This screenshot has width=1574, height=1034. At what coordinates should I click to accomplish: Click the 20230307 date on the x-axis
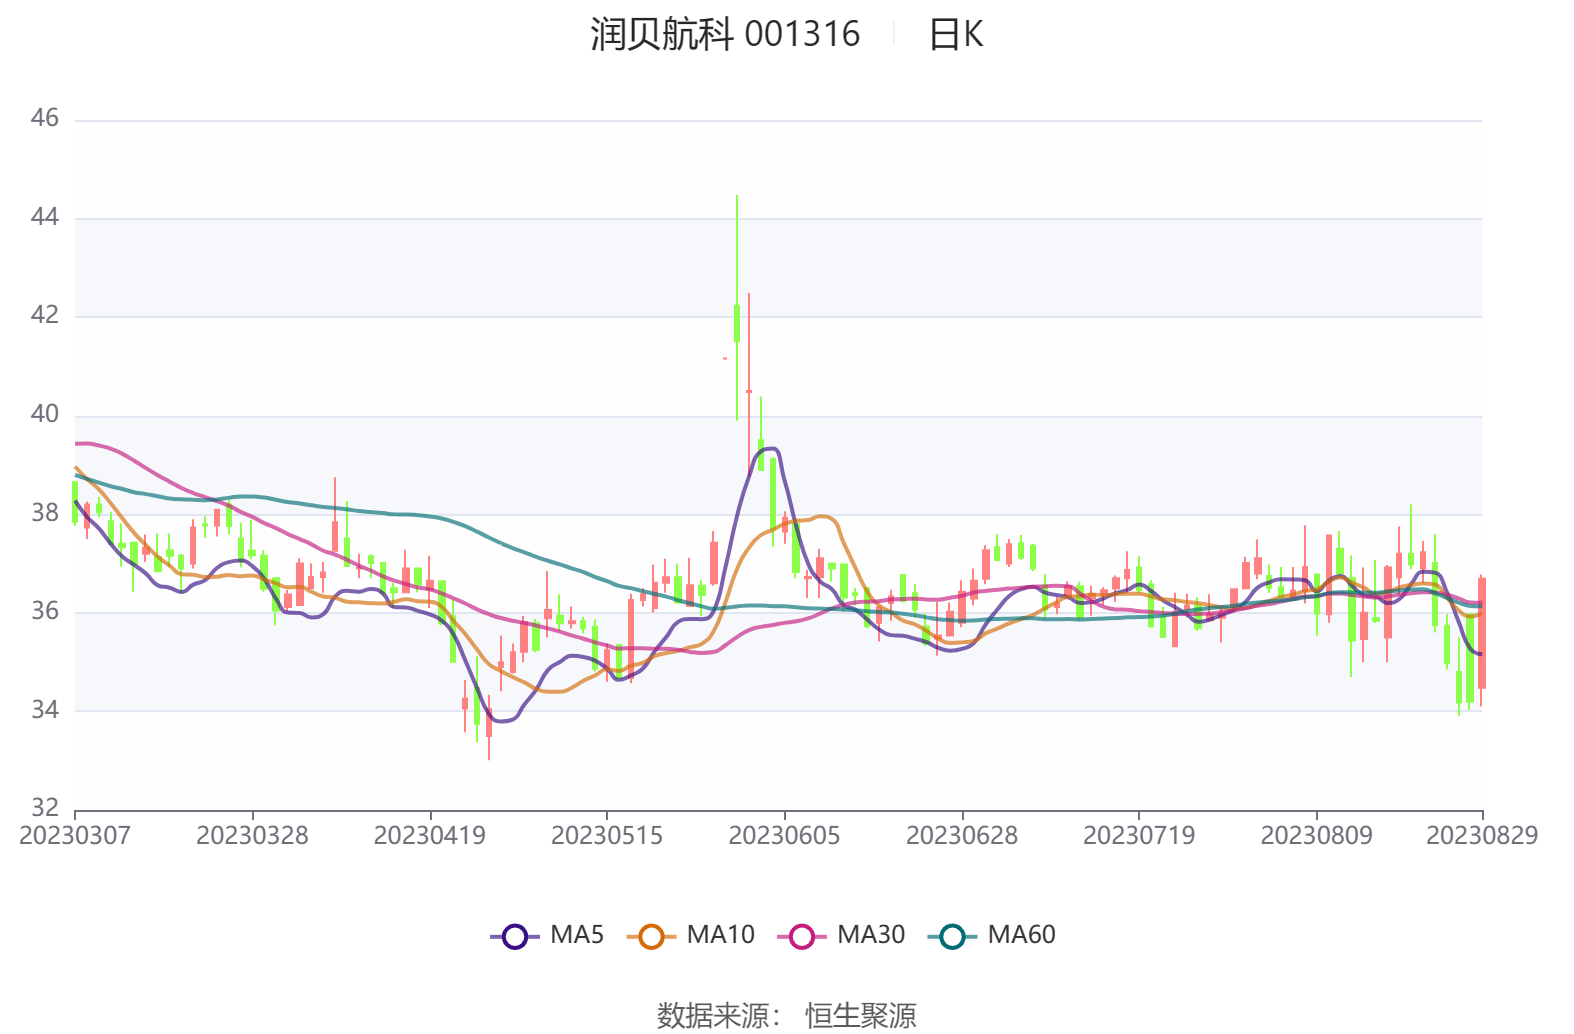75,836
